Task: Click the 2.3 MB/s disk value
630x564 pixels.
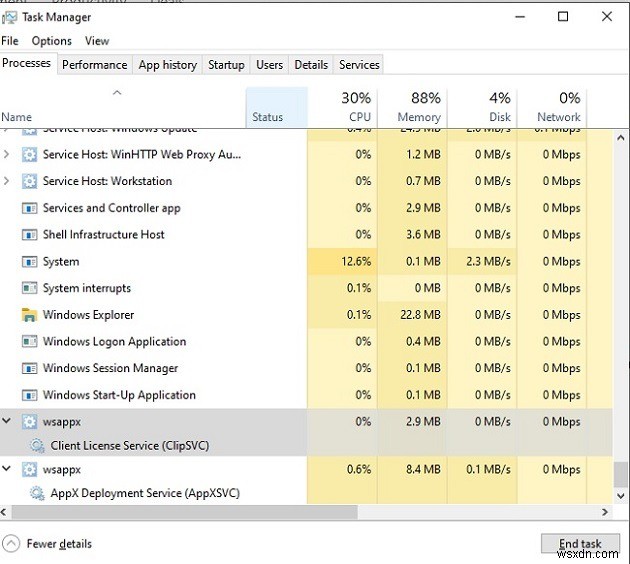Action: pos(489,262)
